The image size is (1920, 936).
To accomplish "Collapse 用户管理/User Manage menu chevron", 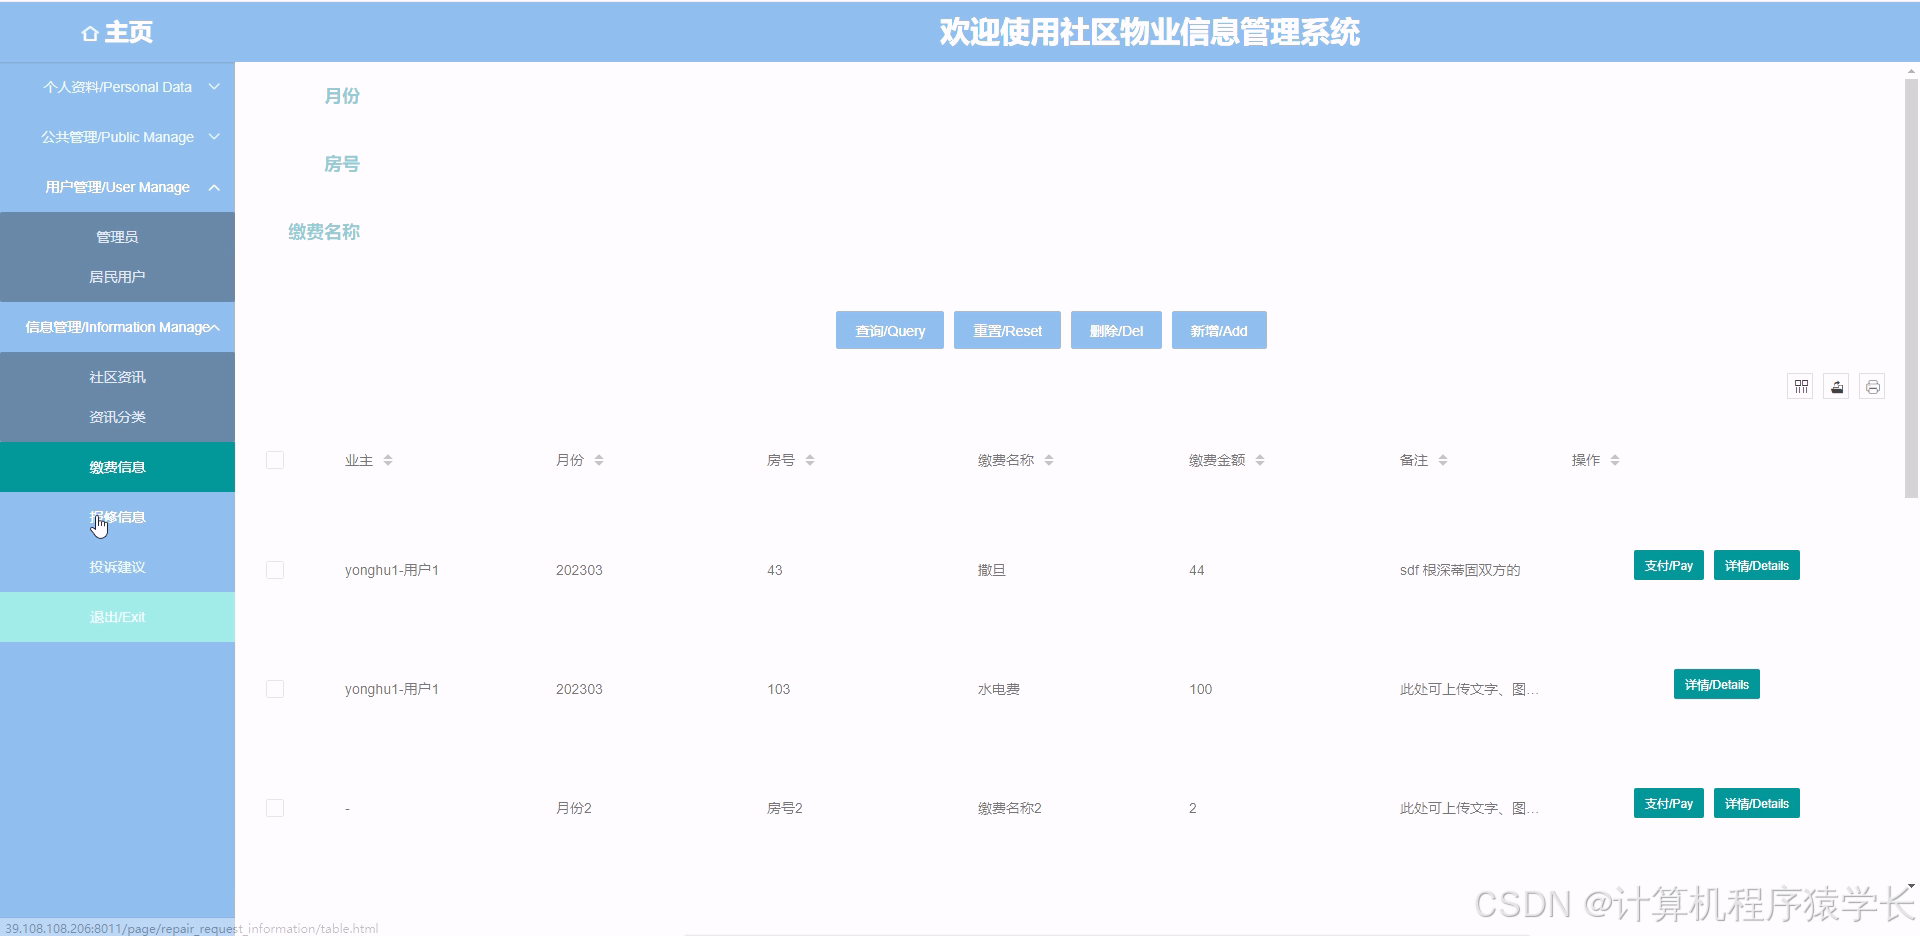I will tap(214, 187).
